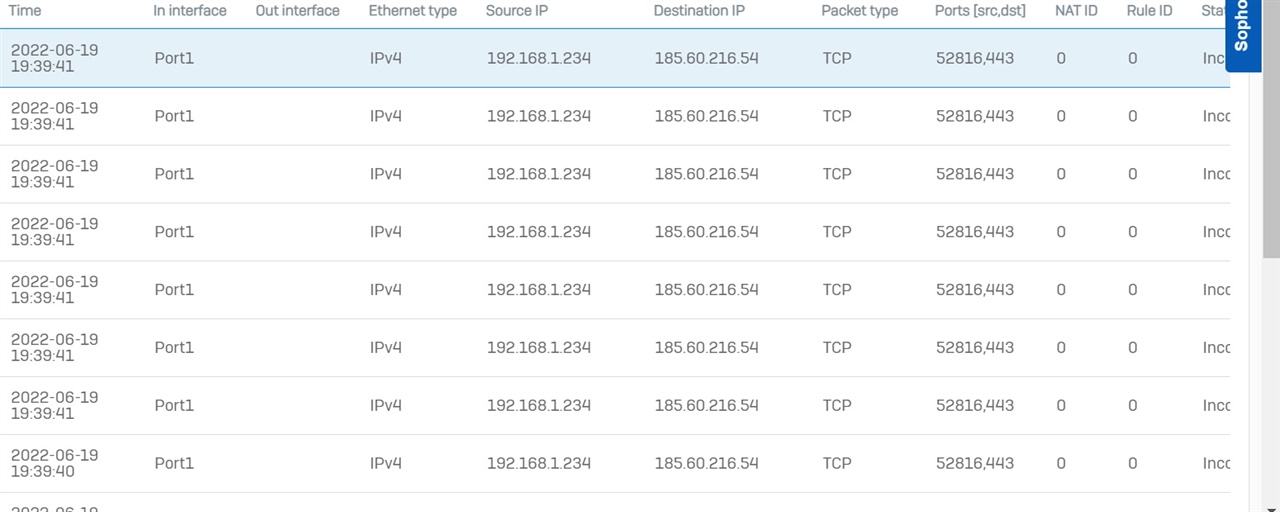Click the vertical scrollbar thumb
The height and width of the screenshot is (512, 1280).
[x=1272, y=129]
